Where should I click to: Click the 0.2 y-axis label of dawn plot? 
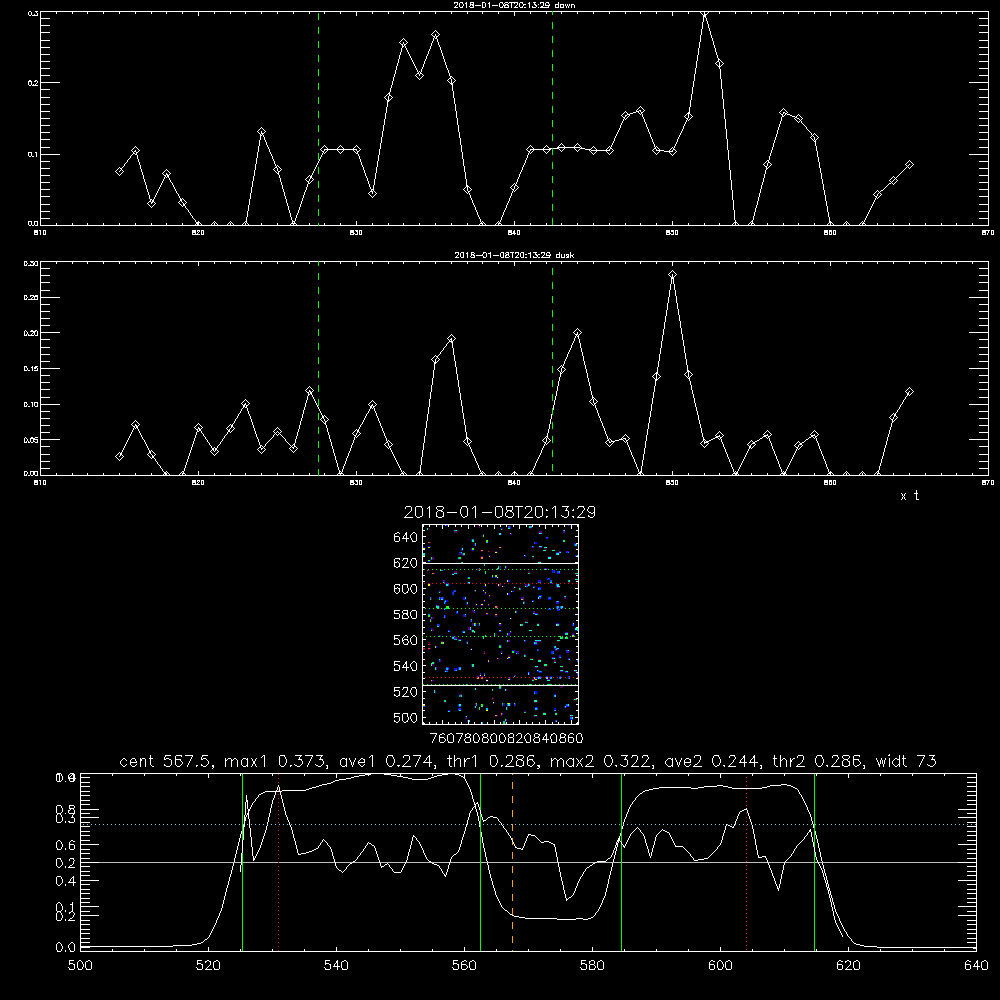(33, 83)
